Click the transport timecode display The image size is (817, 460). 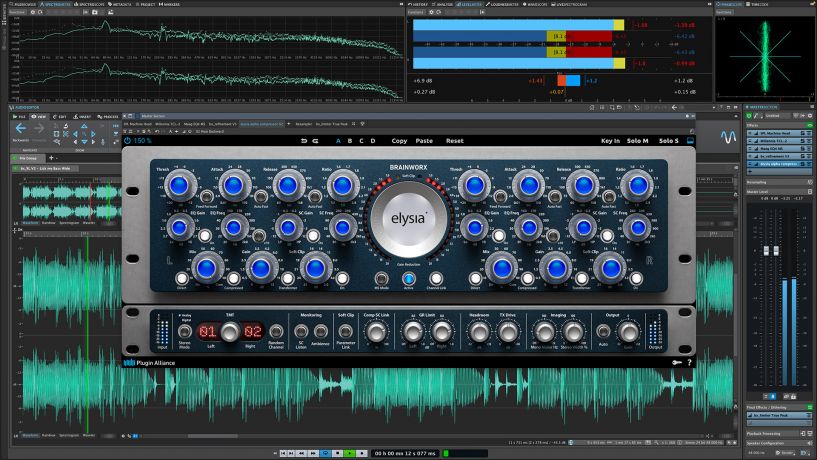[x=405, y=453]
